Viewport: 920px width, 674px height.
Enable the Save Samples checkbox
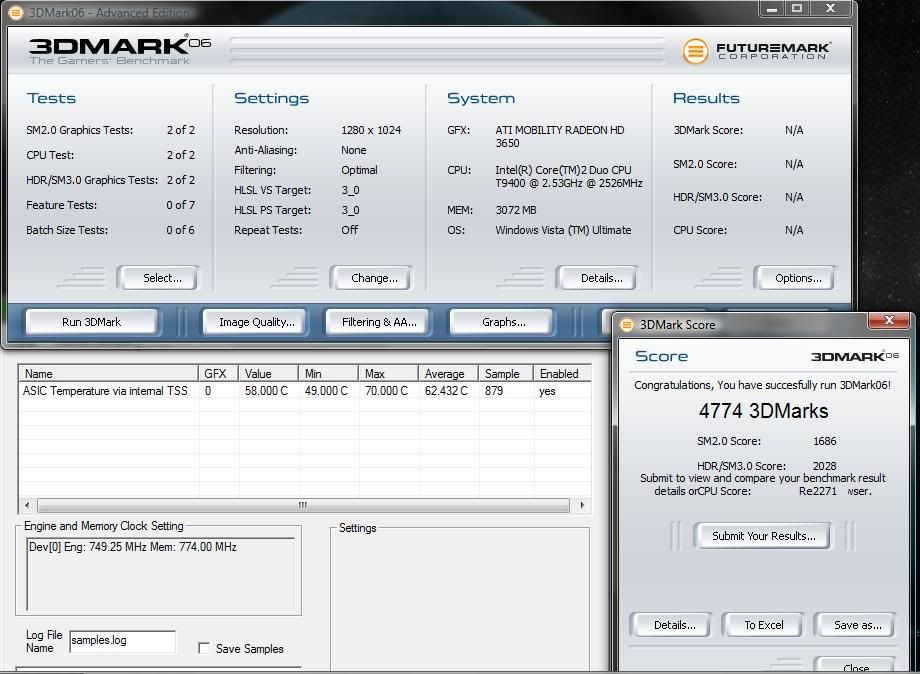tap(204, 648)
